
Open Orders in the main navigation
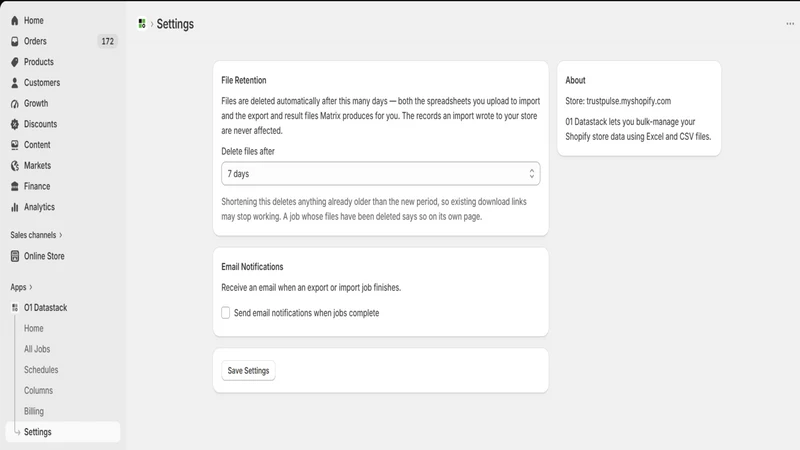35,41
